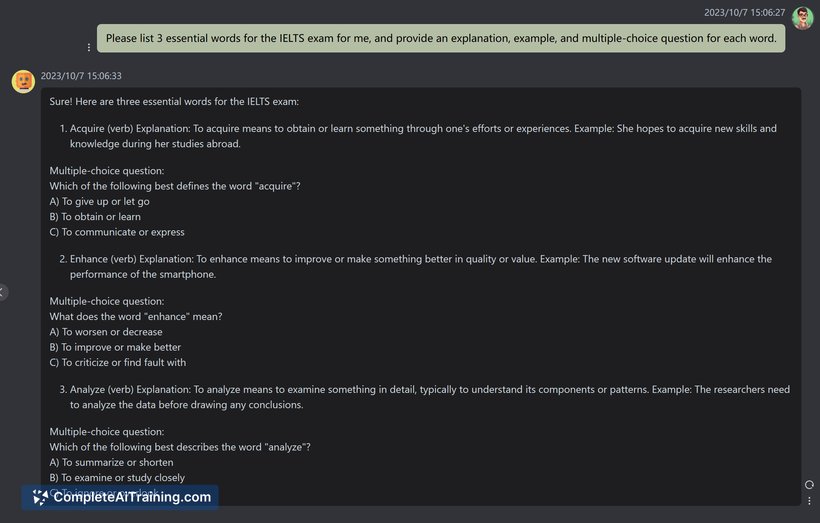Screen dimensions: 820x523
Task: Select 'A) To worsen or decrease' option
Action: 106,332
